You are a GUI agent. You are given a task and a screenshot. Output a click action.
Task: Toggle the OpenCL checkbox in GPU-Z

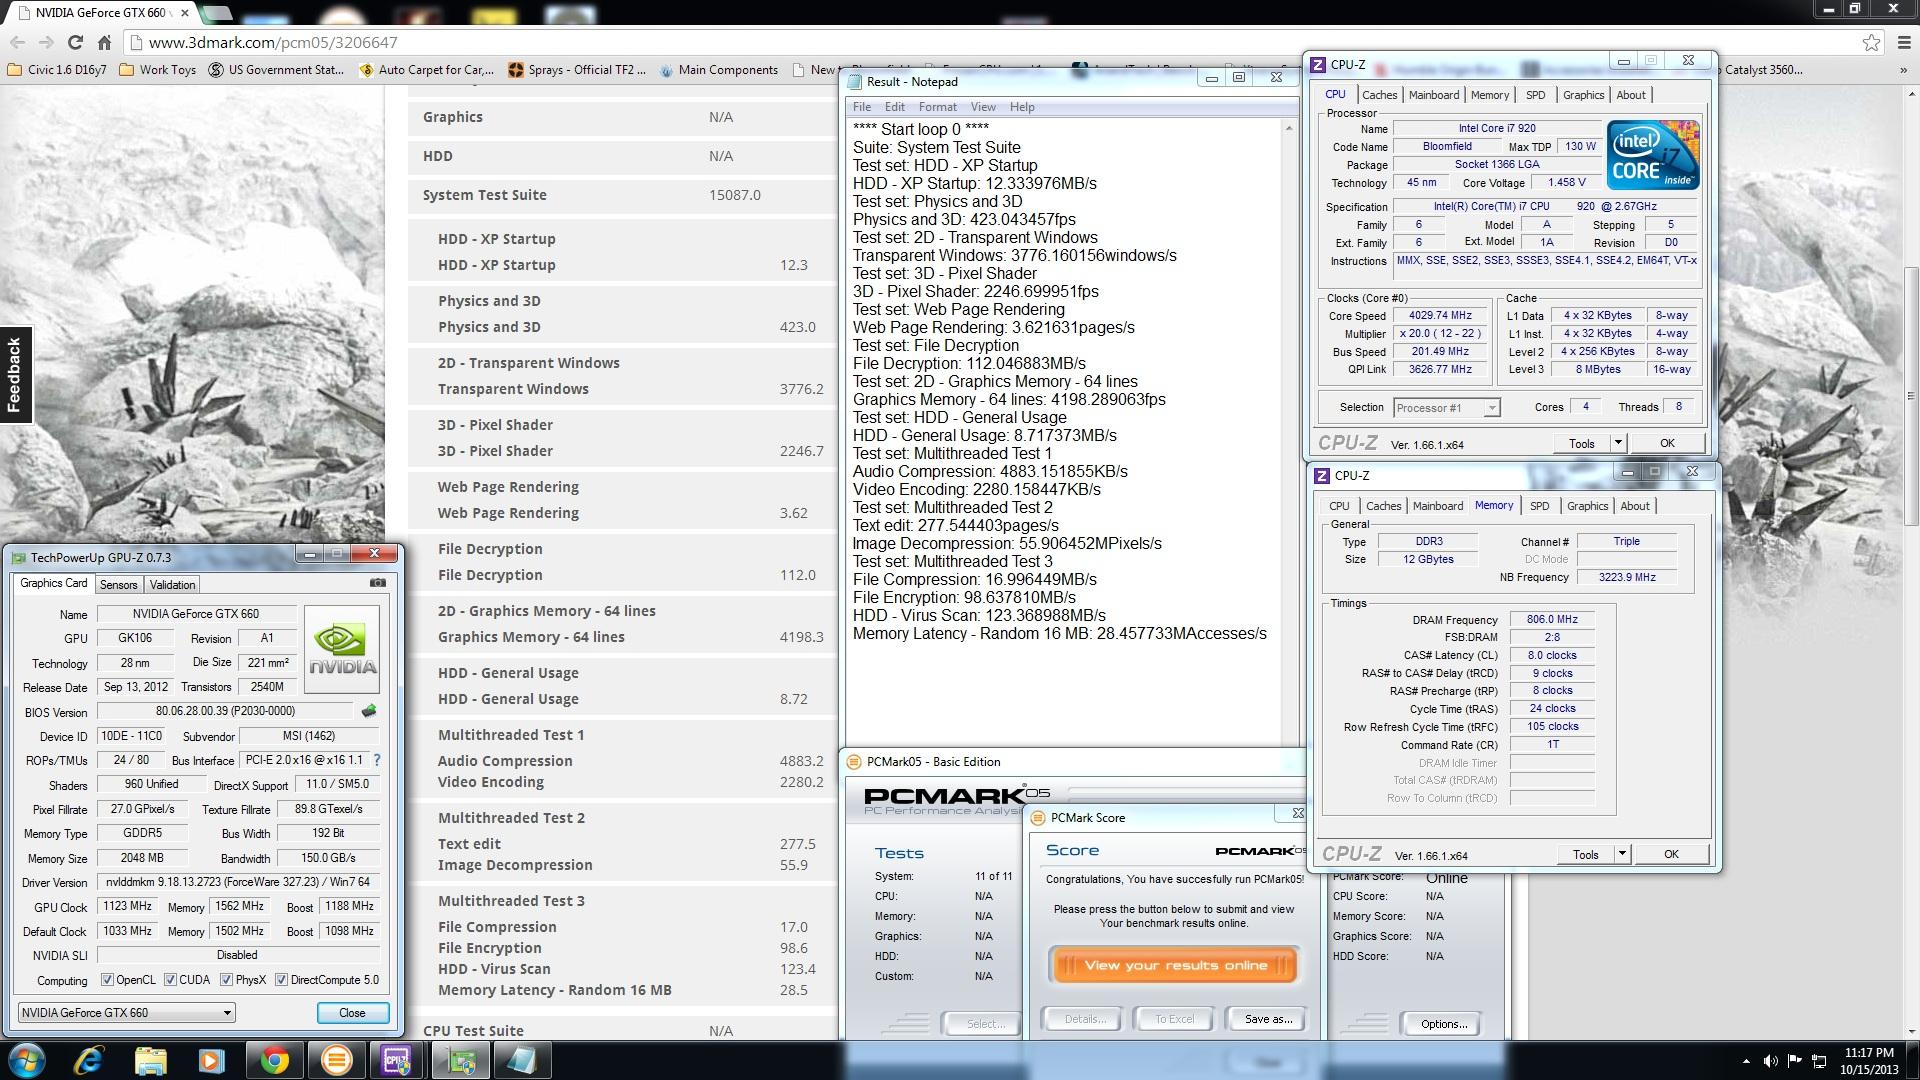tap(108, 980)
